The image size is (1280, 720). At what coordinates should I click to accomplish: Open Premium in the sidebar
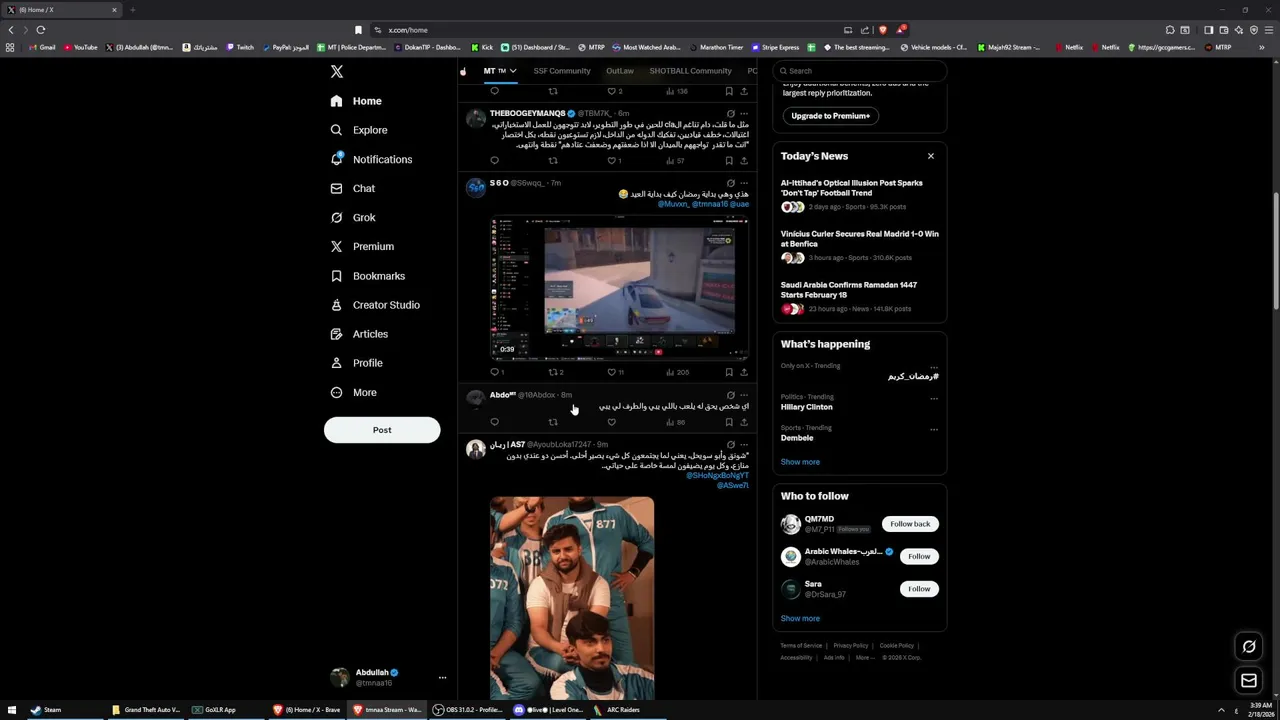pyautogui.click(x=362, y=246)
